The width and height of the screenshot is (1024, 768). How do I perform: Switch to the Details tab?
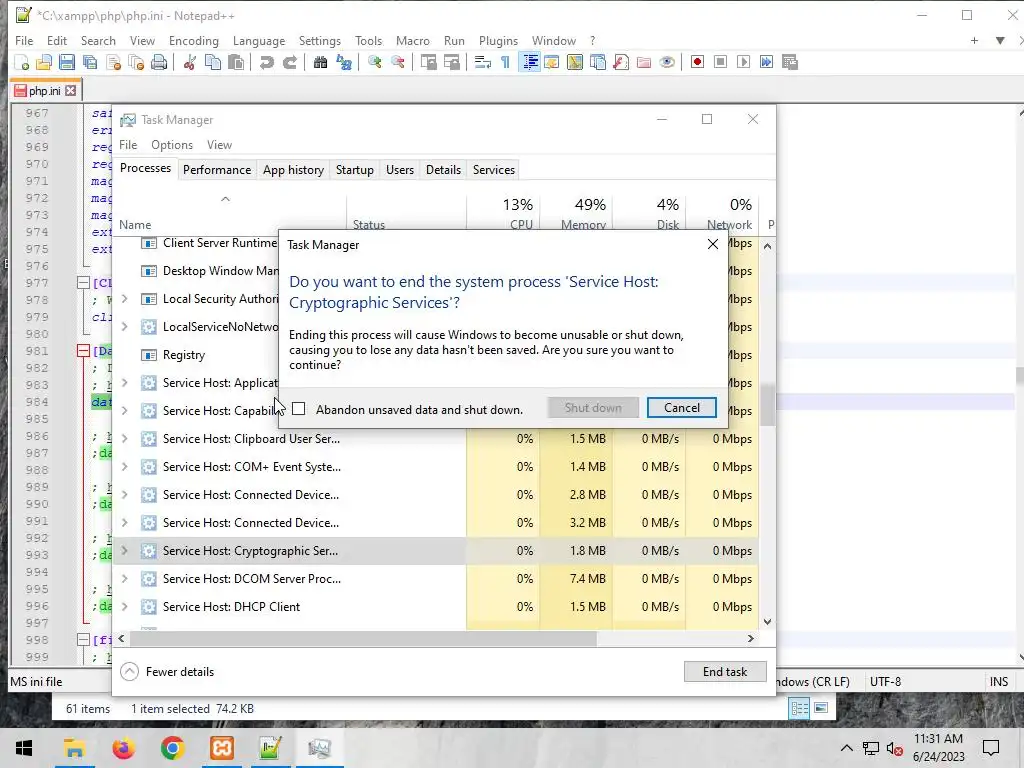(443, 170)
